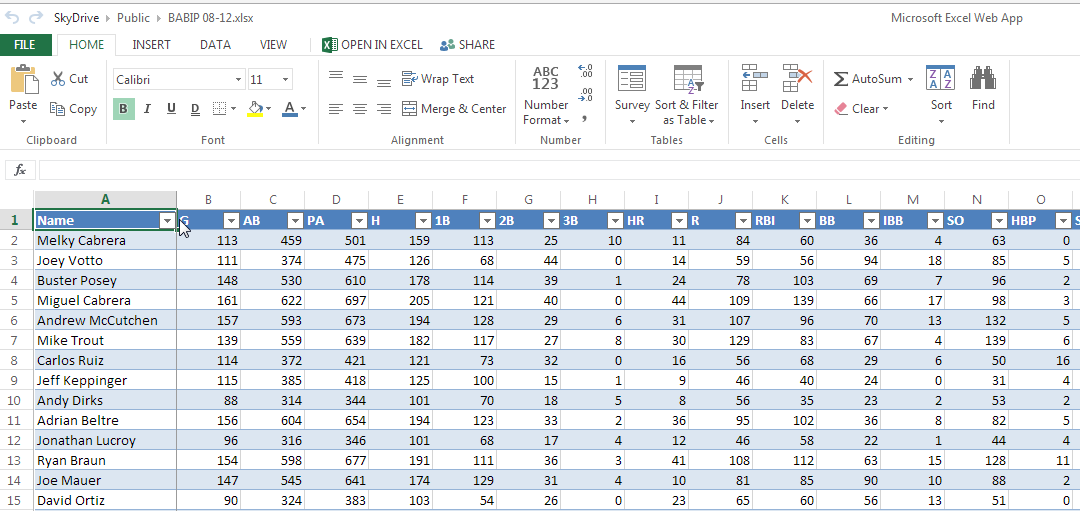1080x511 pixels.
Task: Open the Delete cells menu
Action: 798,96
